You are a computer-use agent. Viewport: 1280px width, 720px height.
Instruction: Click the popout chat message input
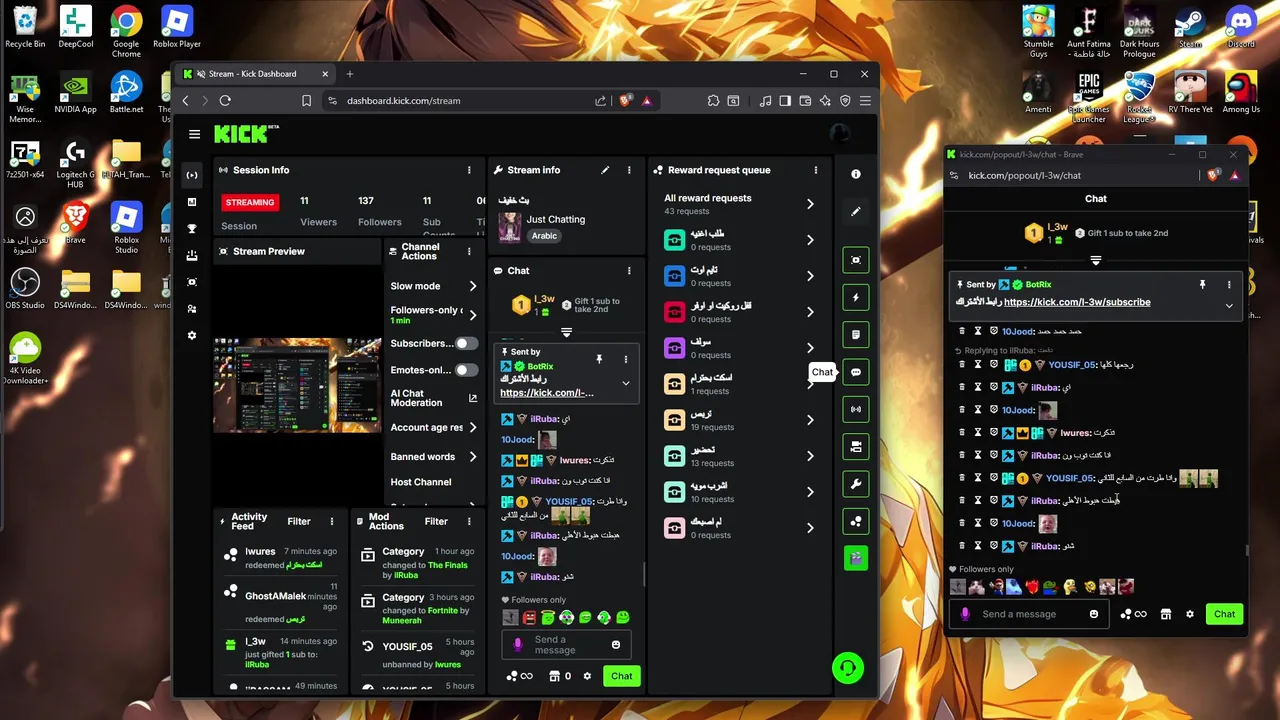pos(1027,614)
